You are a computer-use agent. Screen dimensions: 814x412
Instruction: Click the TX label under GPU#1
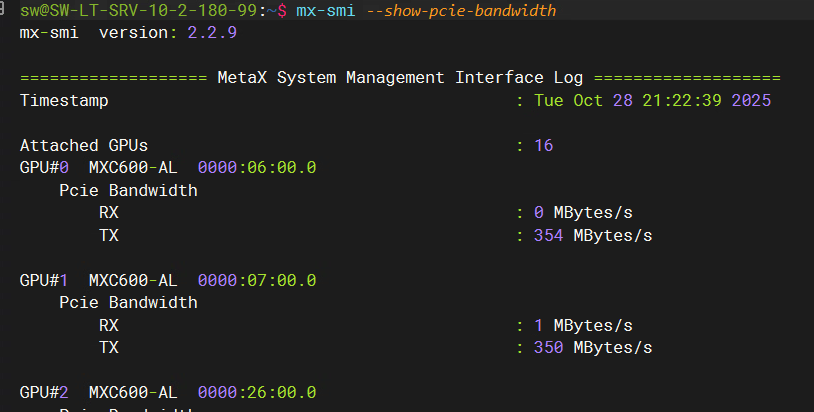(x=108, y=348)
